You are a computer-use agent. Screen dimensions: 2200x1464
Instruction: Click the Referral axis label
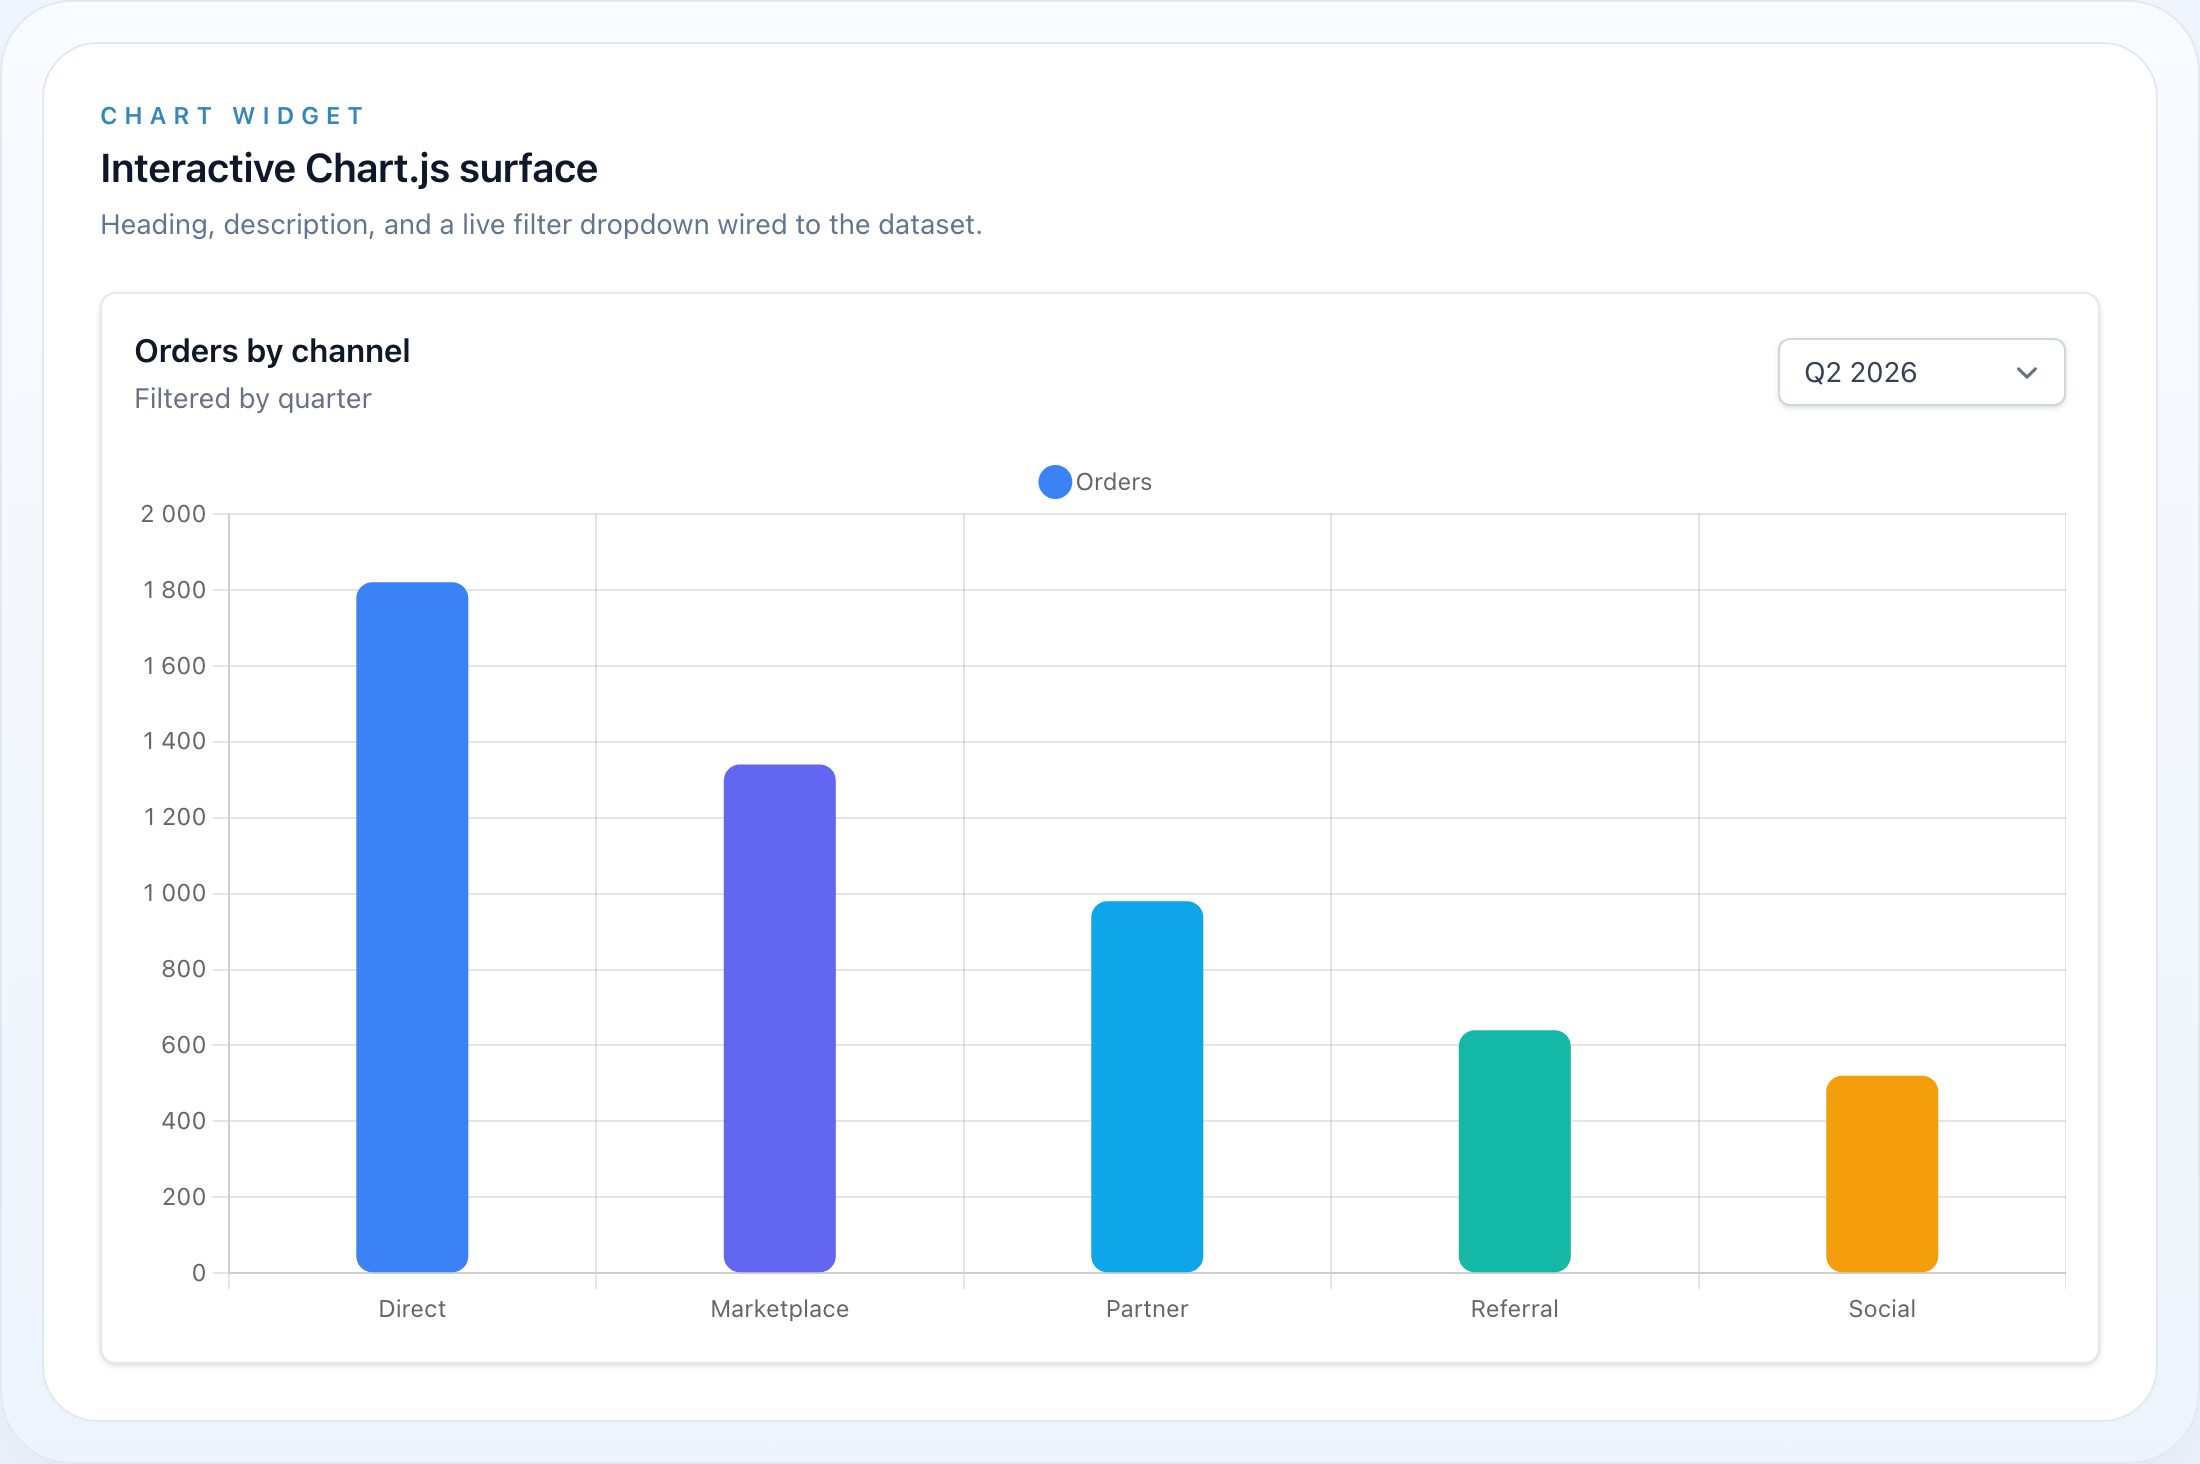coord(1514,1309)
